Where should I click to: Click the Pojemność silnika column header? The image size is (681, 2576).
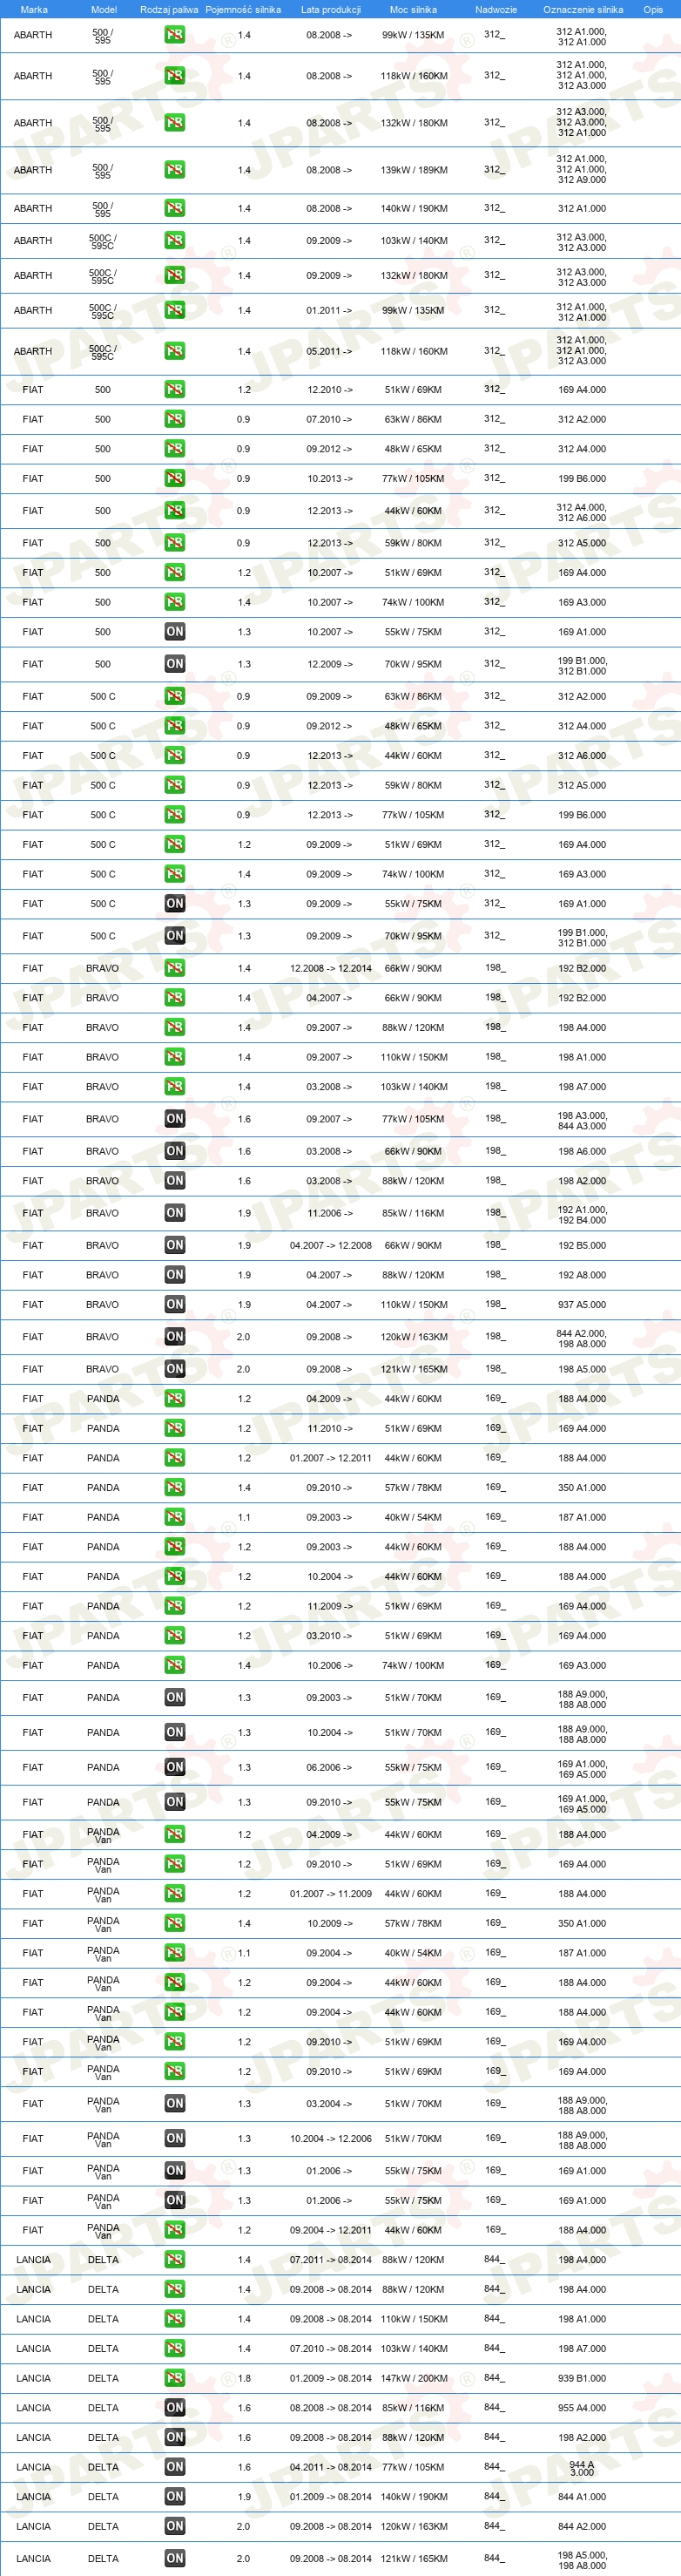pyautogui.click(x=243, y=10)
